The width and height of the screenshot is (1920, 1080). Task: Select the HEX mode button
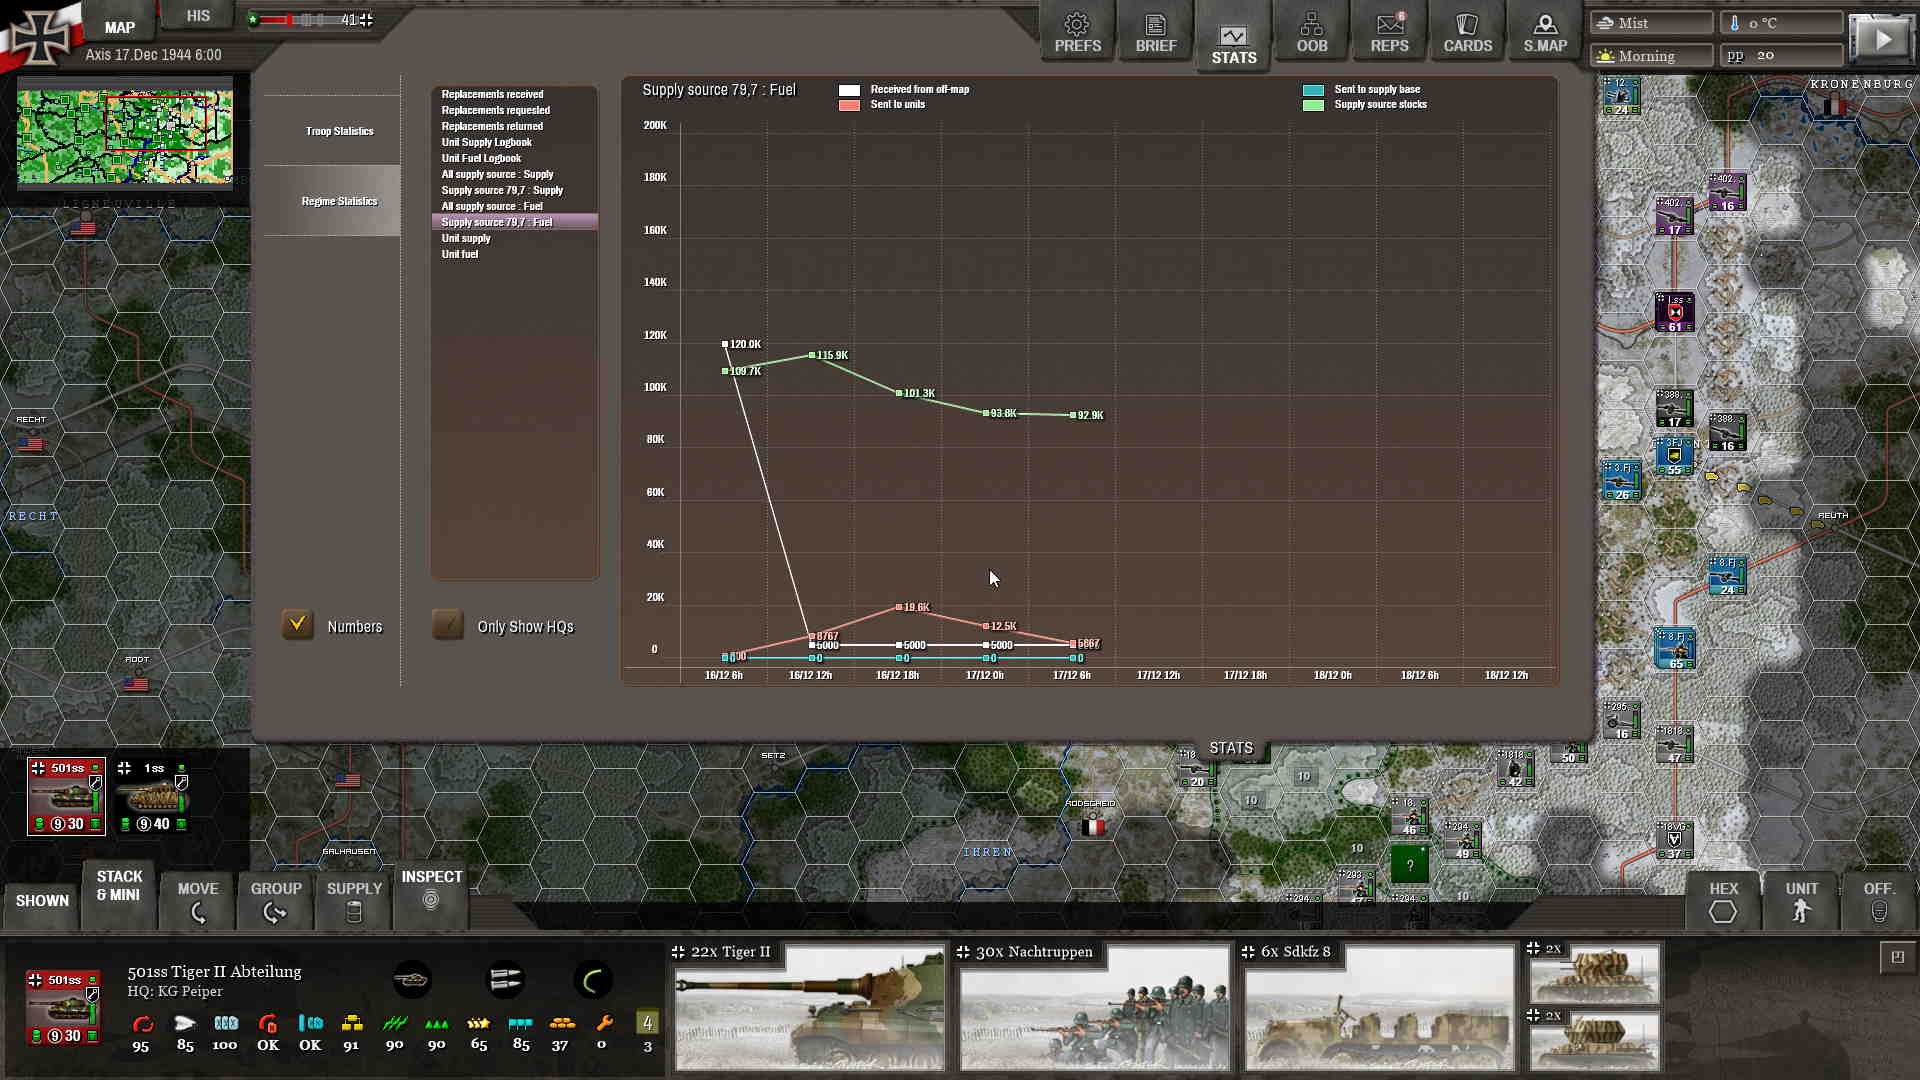pos(1723,900)
